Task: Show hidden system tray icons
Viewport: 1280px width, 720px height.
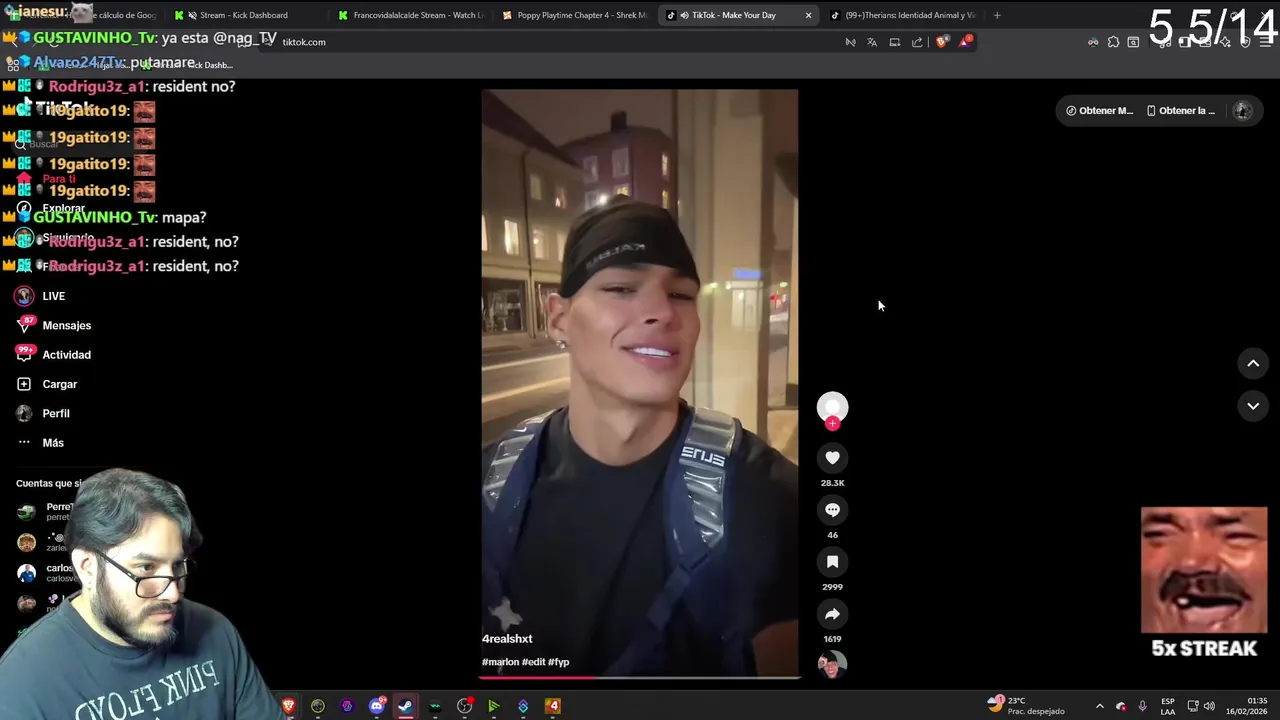Action: click(1100, 706)
